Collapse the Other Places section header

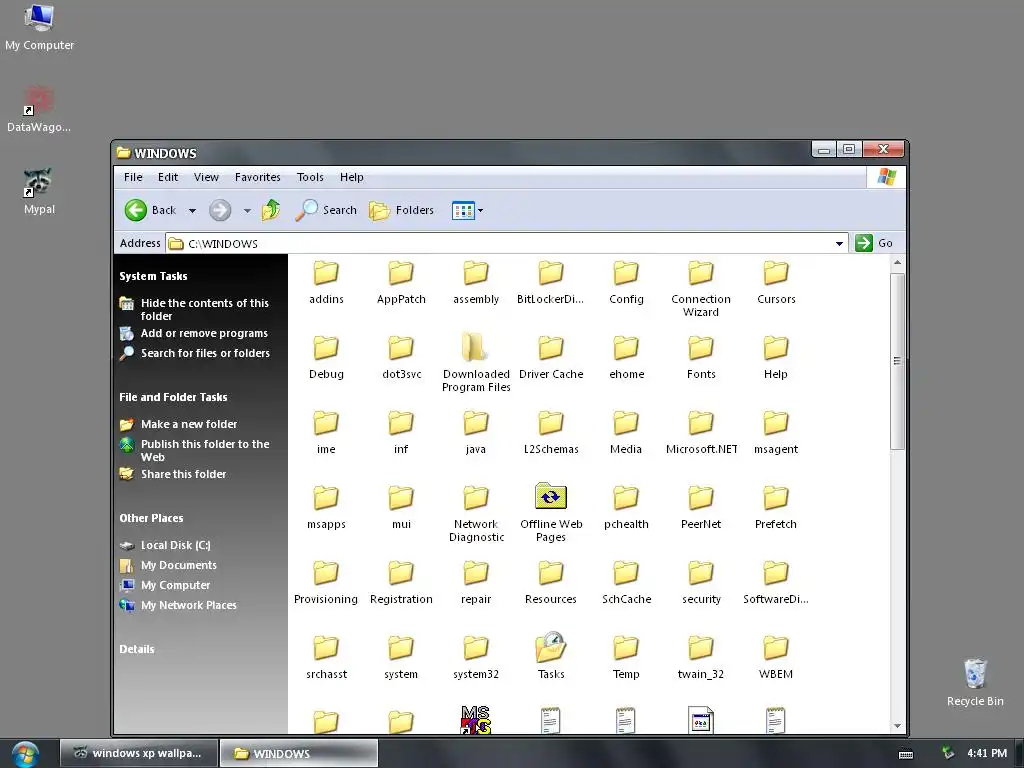tap(151, 518)
